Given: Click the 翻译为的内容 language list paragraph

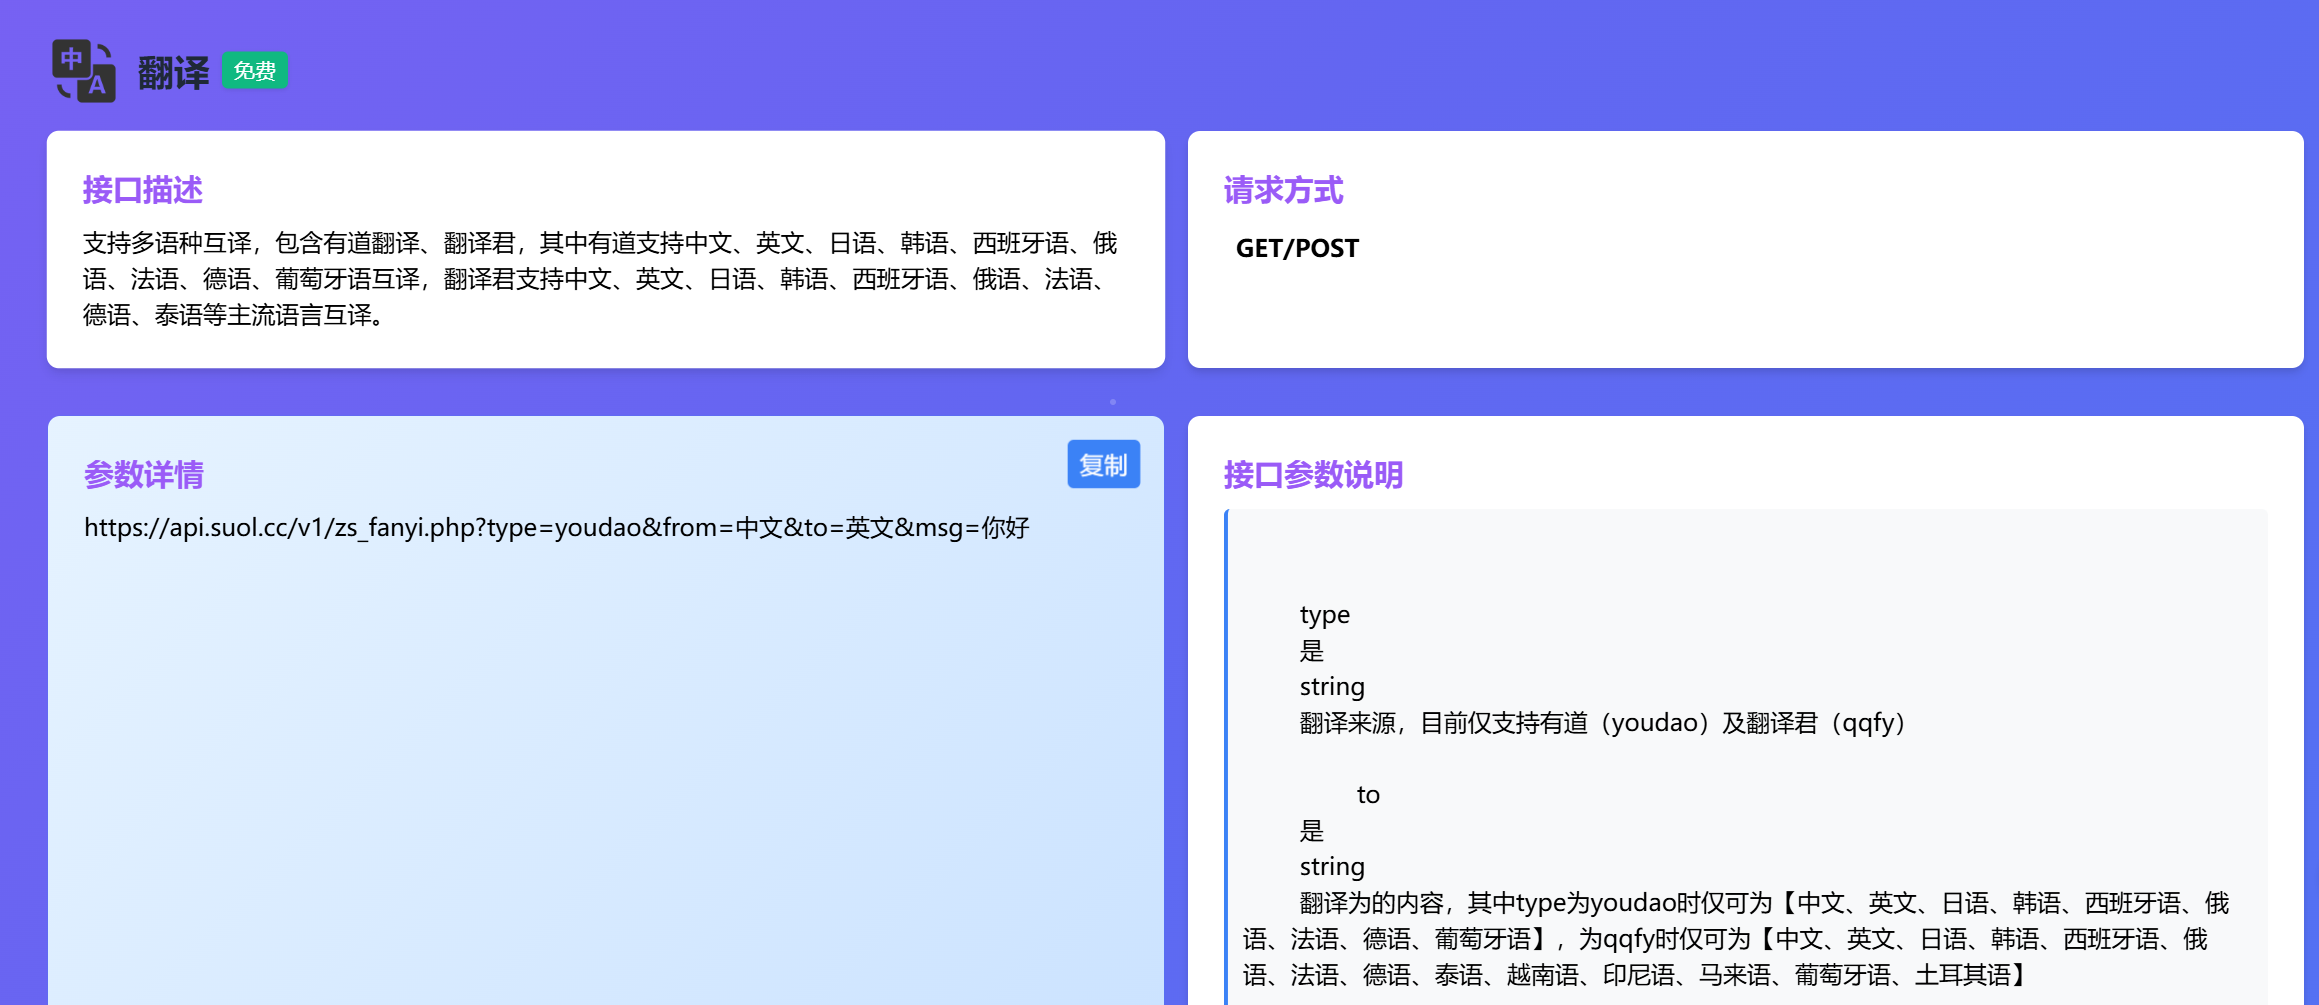Looking at the screenshot, I should [1735, 939].
